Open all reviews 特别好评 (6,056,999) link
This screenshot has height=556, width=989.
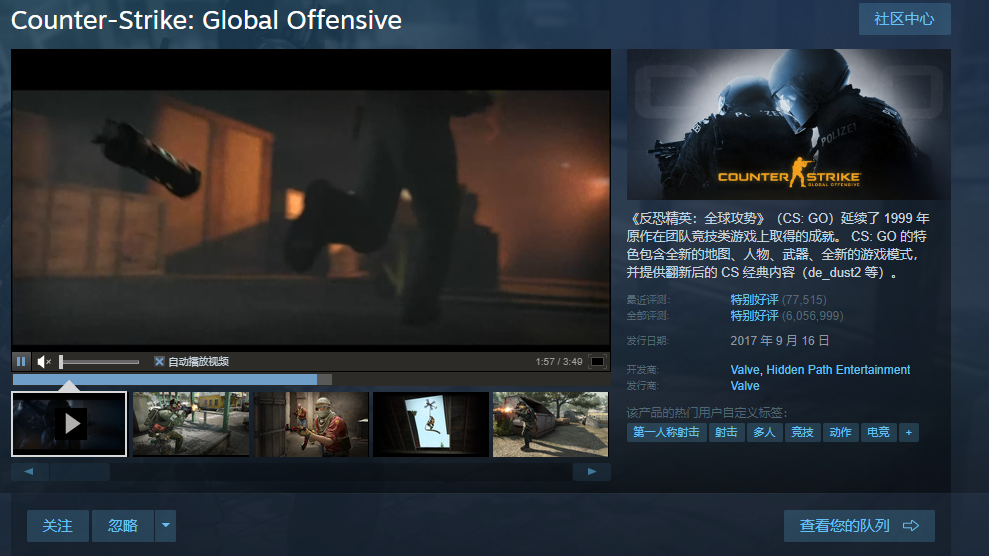(787, 316)
